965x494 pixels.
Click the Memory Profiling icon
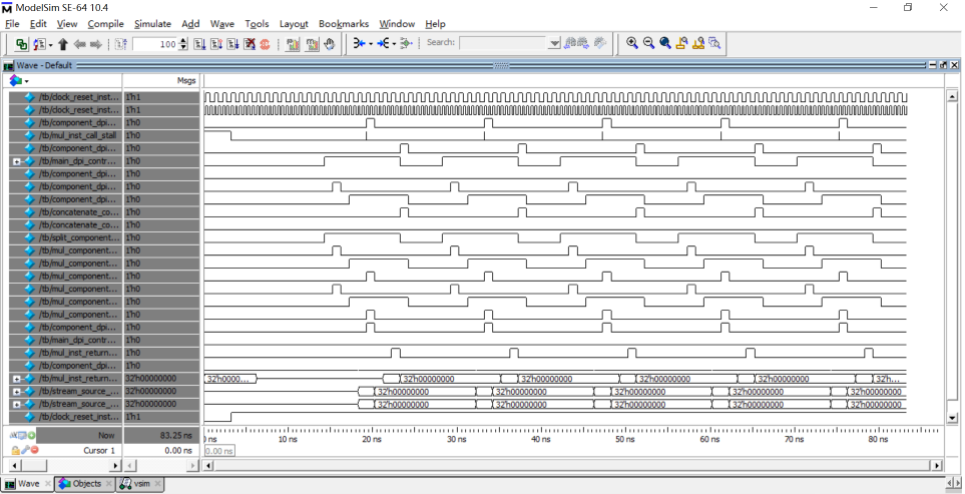click(x=313, y=44)
